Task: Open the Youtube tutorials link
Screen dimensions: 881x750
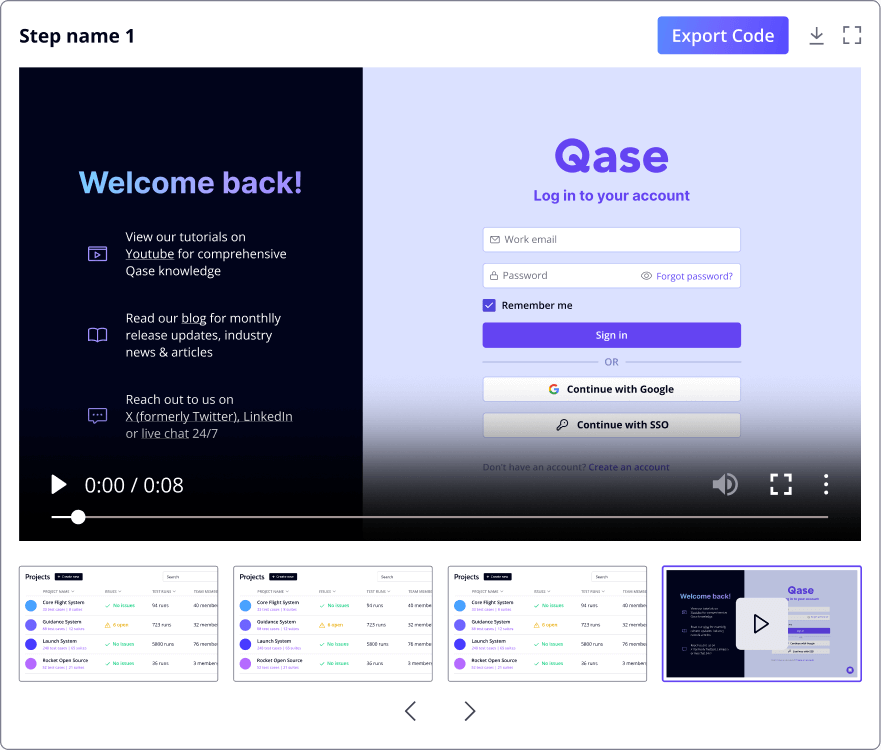Action: tap(149, 254)
